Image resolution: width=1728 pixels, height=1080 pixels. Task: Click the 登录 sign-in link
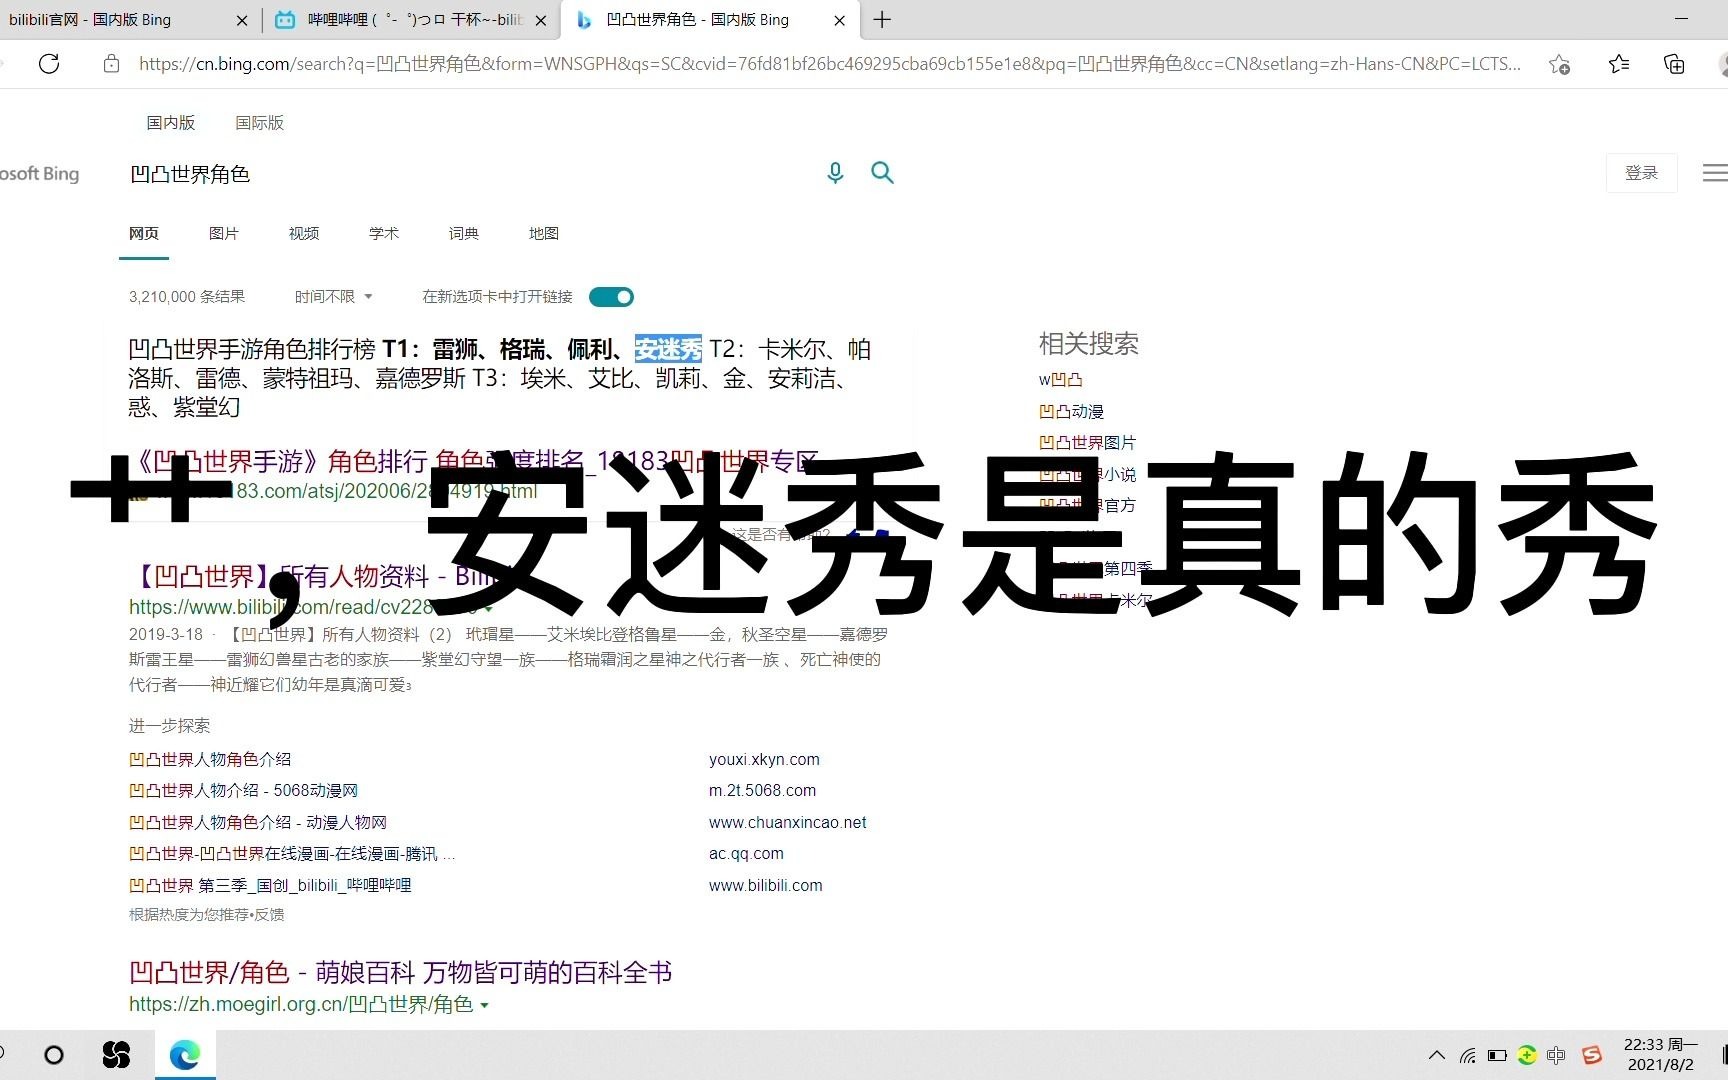click(1641, 172)
